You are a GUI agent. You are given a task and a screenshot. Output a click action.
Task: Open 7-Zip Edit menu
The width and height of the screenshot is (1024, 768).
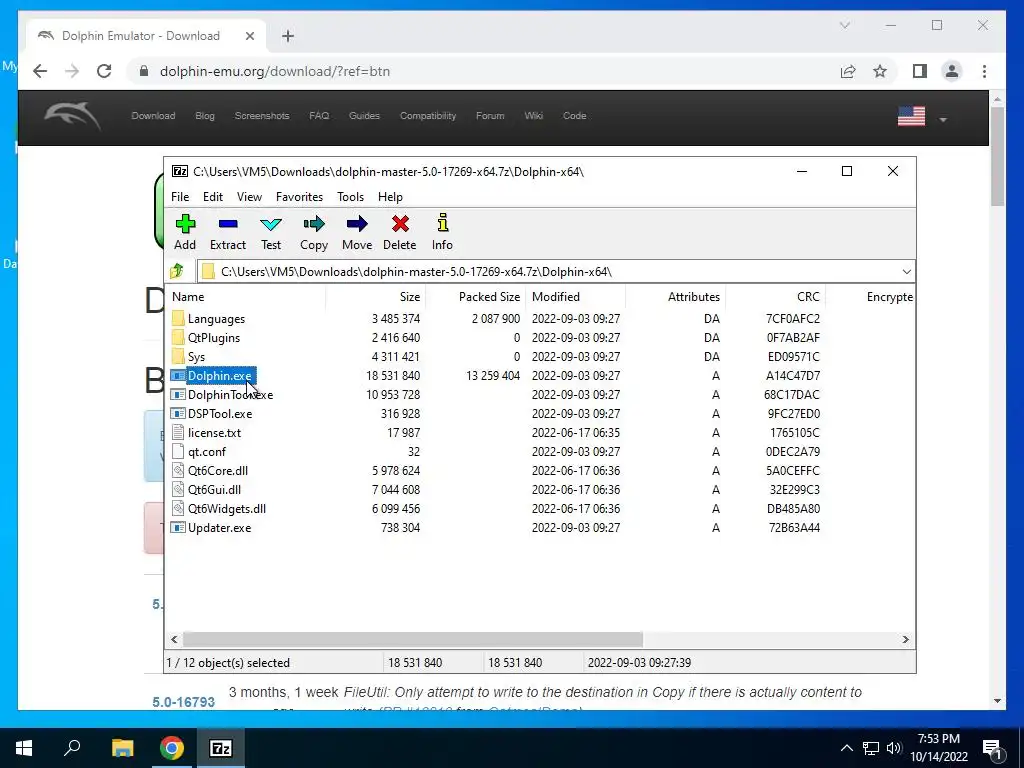pyautogui.click(x=213, y=197)
